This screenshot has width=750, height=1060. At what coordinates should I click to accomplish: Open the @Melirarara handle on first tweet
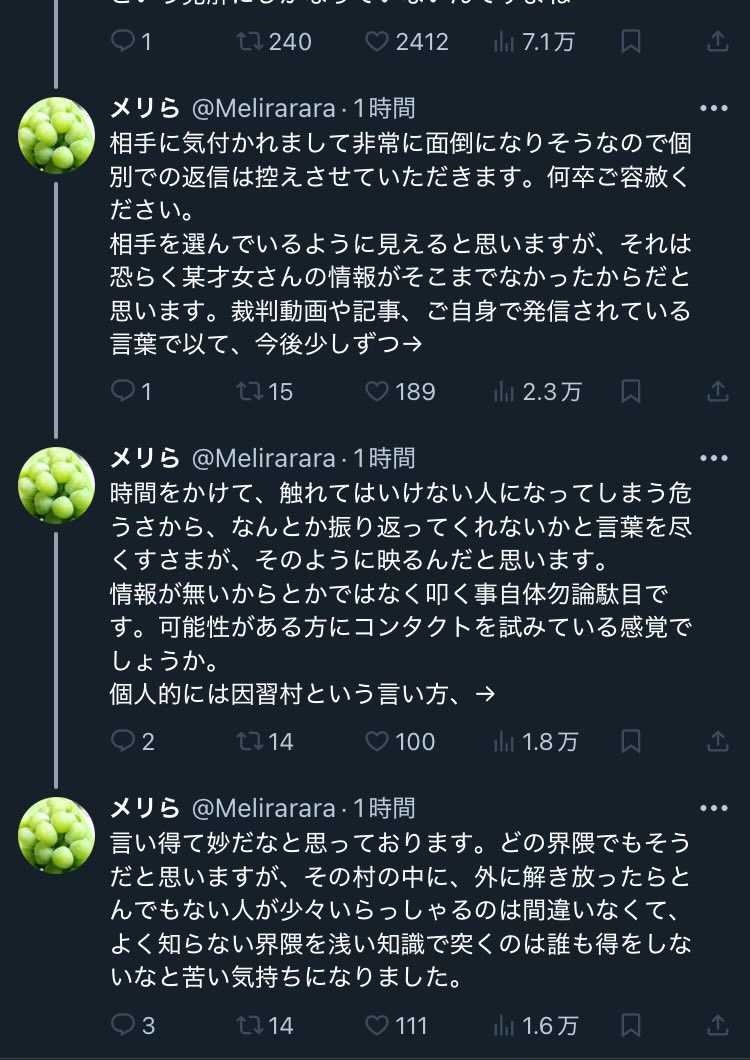tap(263, 108)
